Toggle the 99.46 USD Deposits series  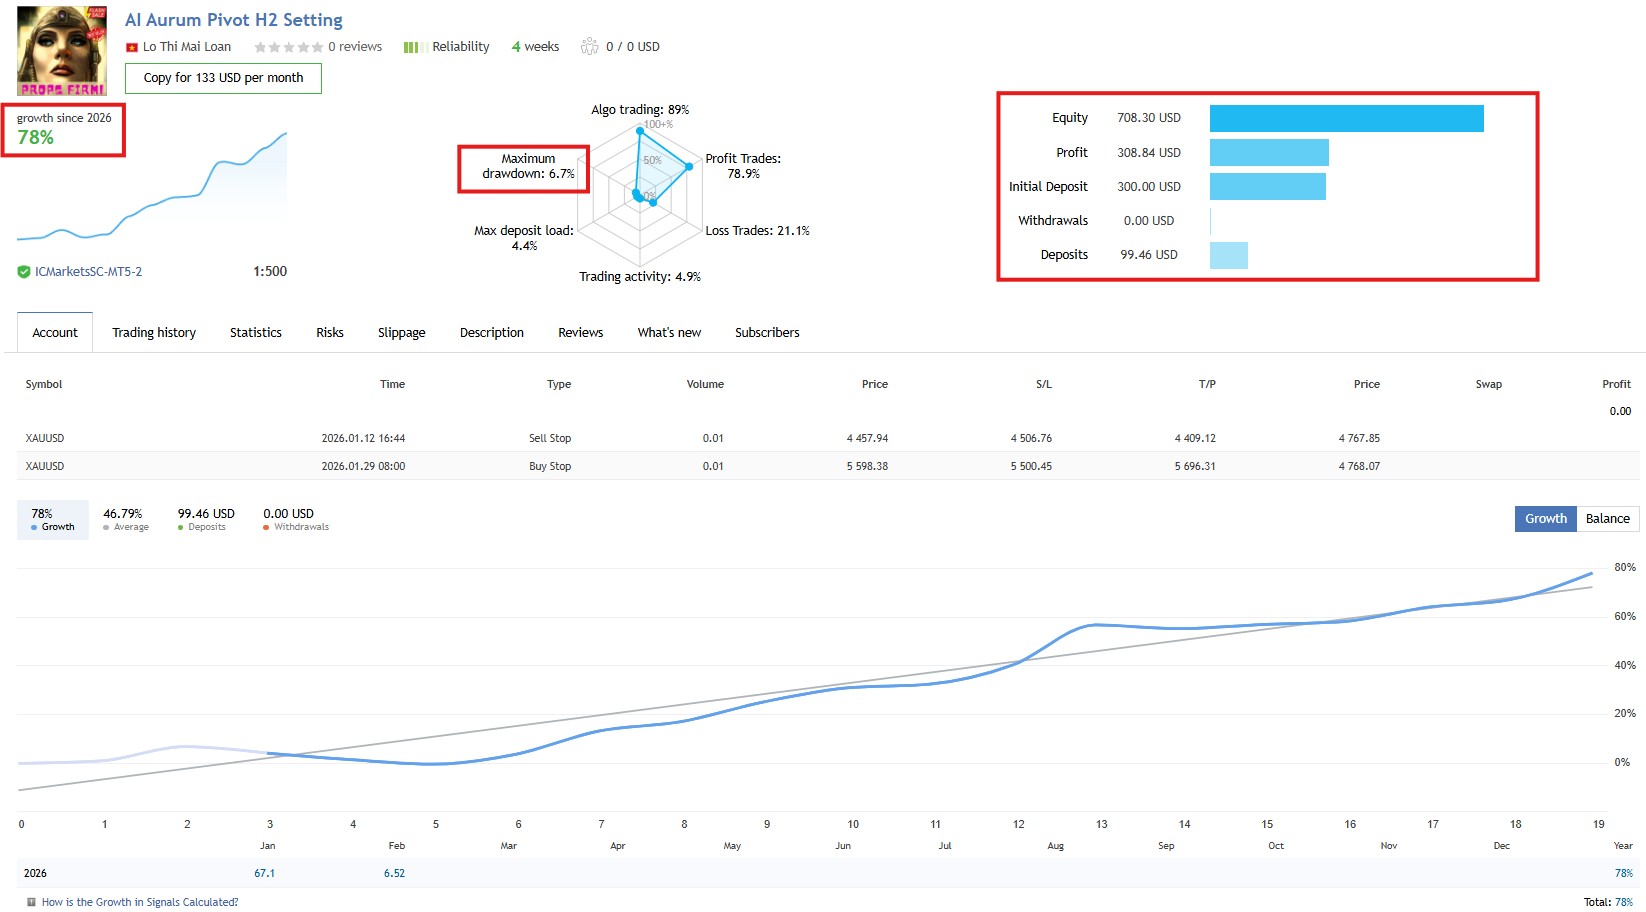(206, 520)
